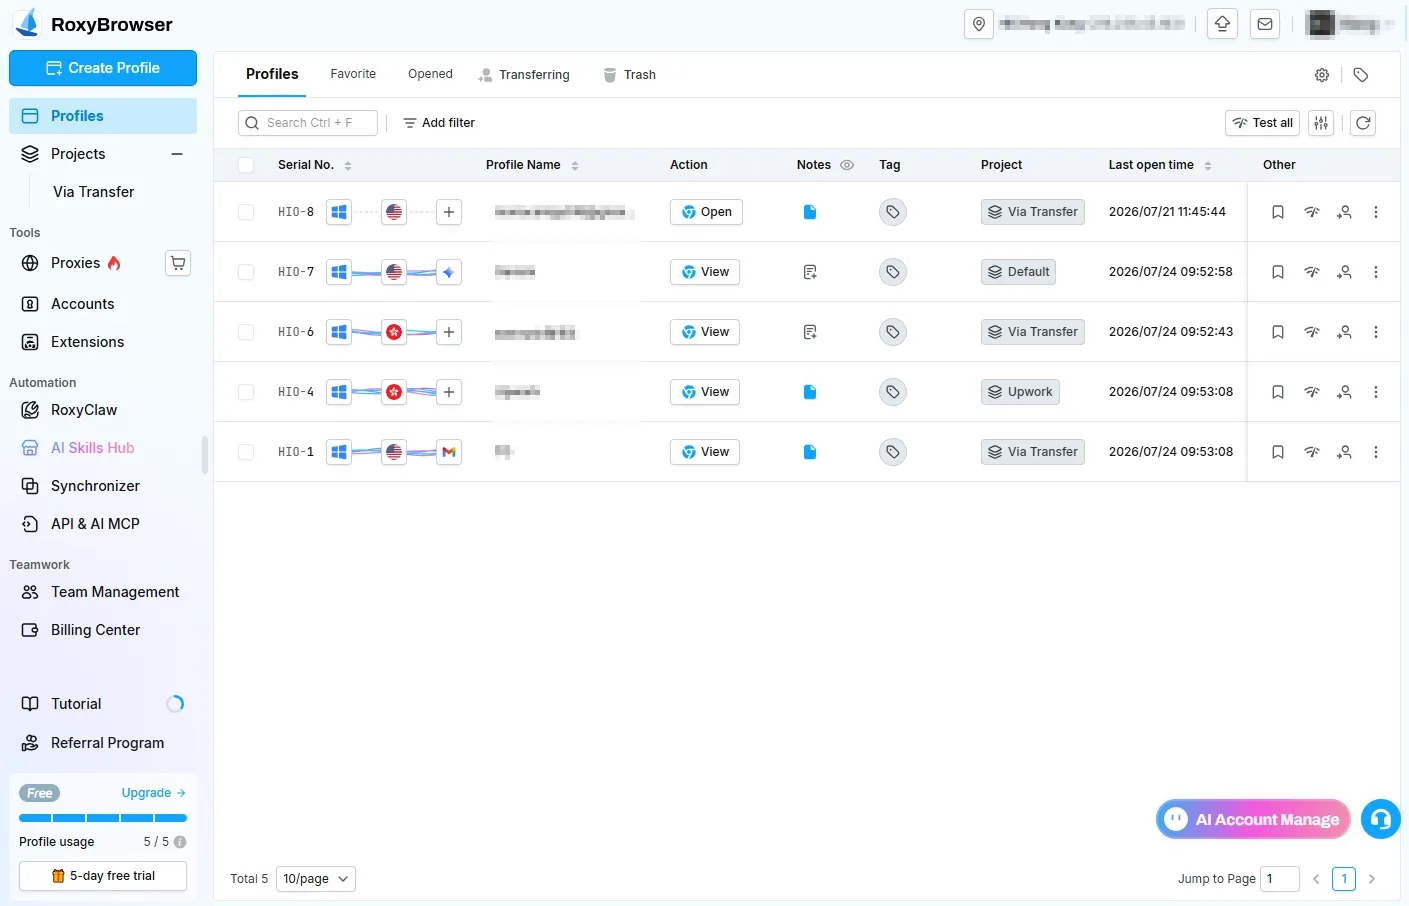Click View for profile HIO-7
This screenshot has width=1409, height=906.
coord(705,272)
